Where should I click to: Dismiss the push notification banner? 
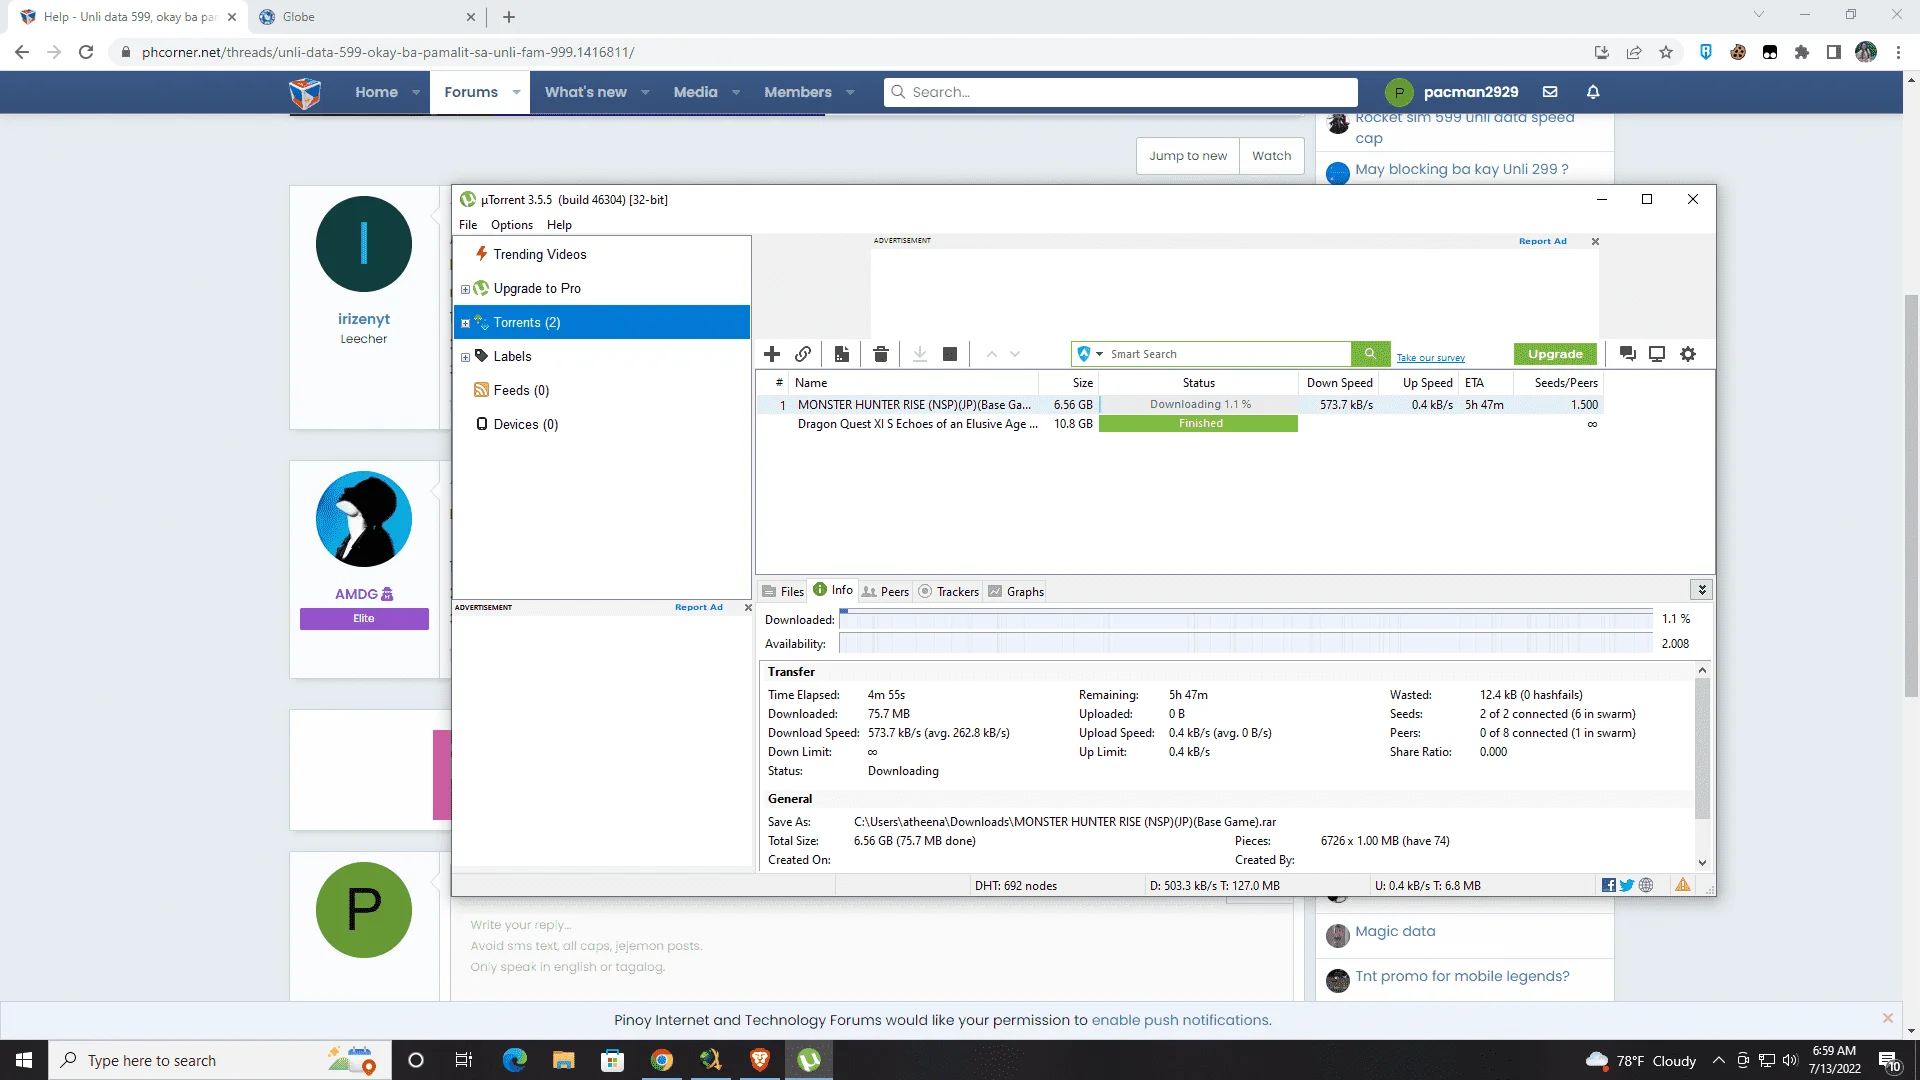(1888, 1018)
